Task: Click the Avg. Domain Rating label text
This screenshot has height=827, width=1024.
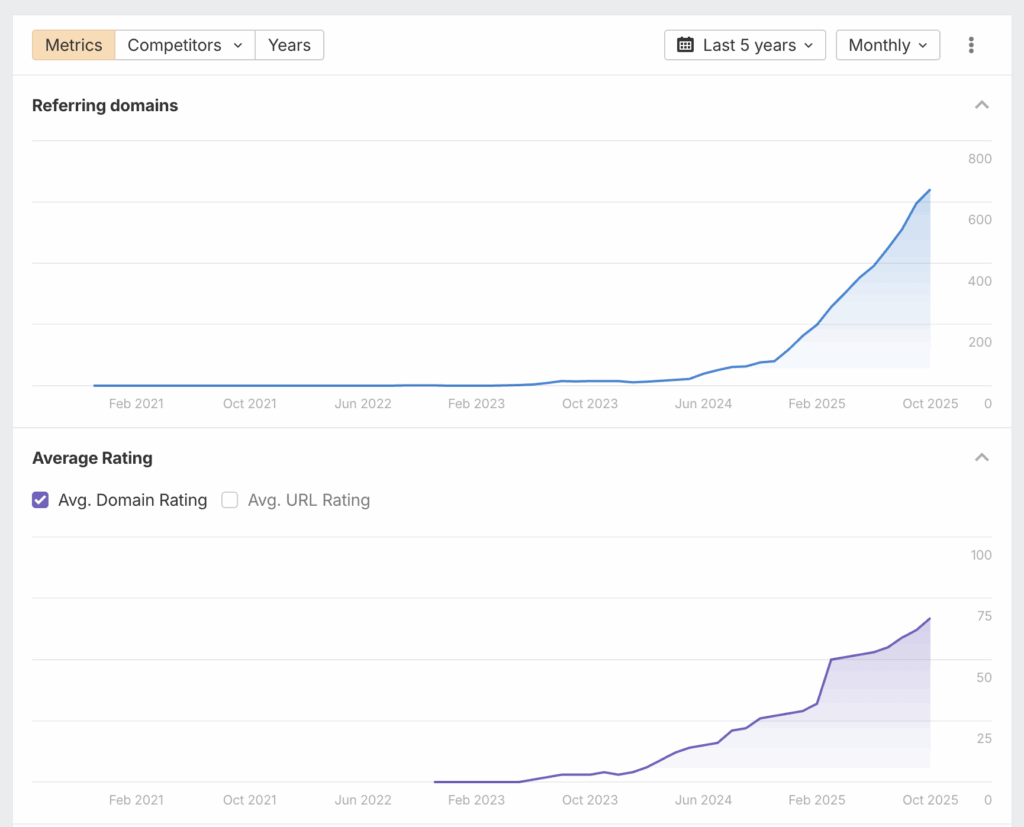Action: (x=133, y=500)
